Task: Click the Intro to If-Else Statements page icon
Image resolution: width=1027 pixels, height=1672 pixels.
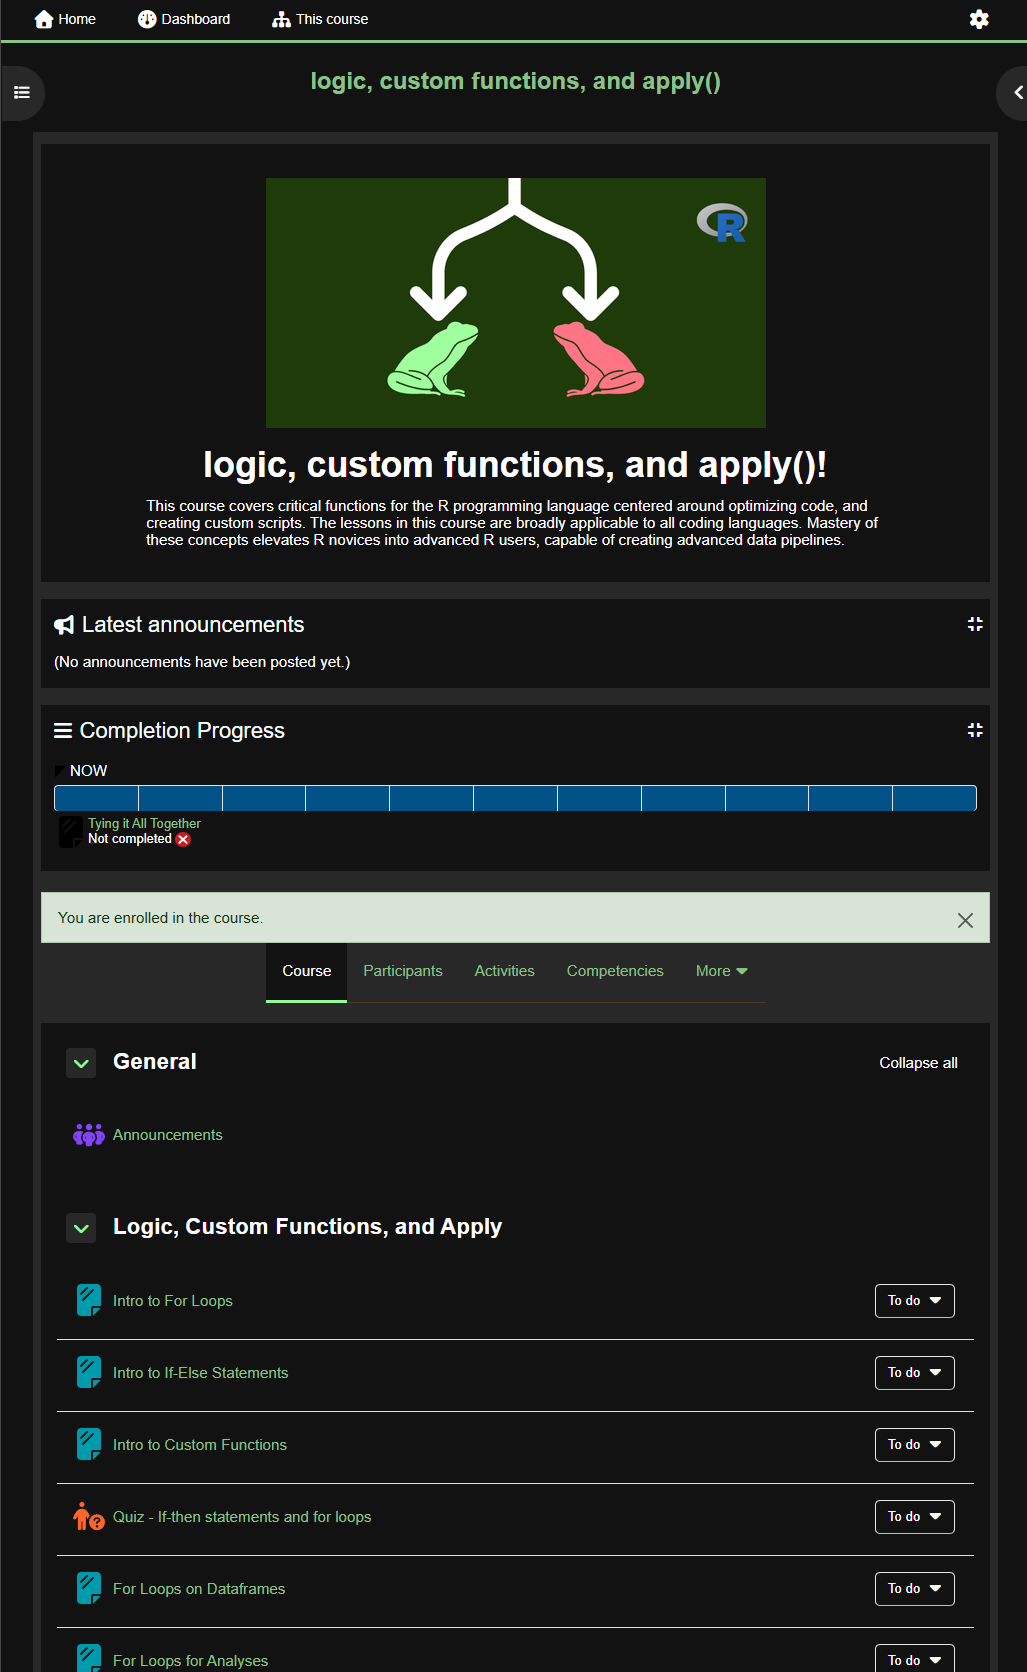Action: click(x=89, y=1373)
